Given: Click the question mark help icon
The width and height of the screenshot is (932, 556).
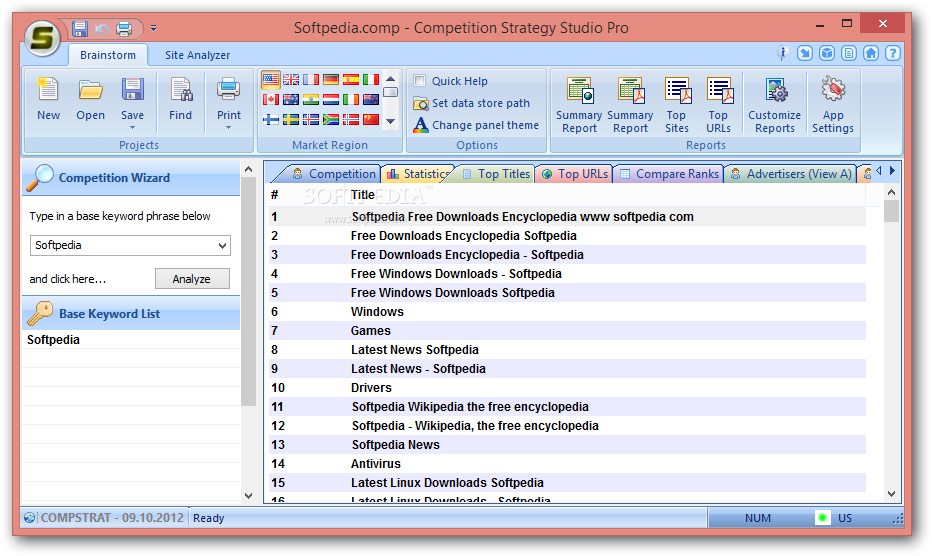Looking at the screenshot, I should 892,54.
